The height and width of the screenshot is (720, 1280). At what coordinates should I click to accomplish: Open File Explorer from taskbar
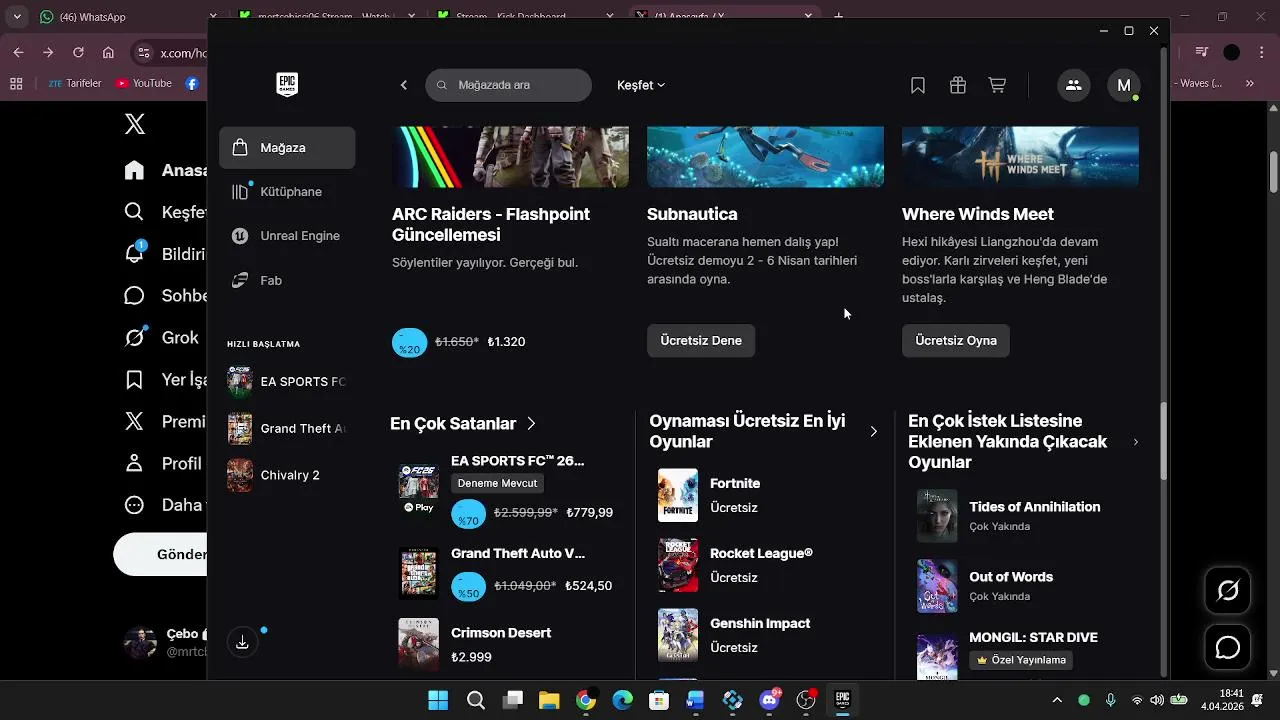[549, 700]
